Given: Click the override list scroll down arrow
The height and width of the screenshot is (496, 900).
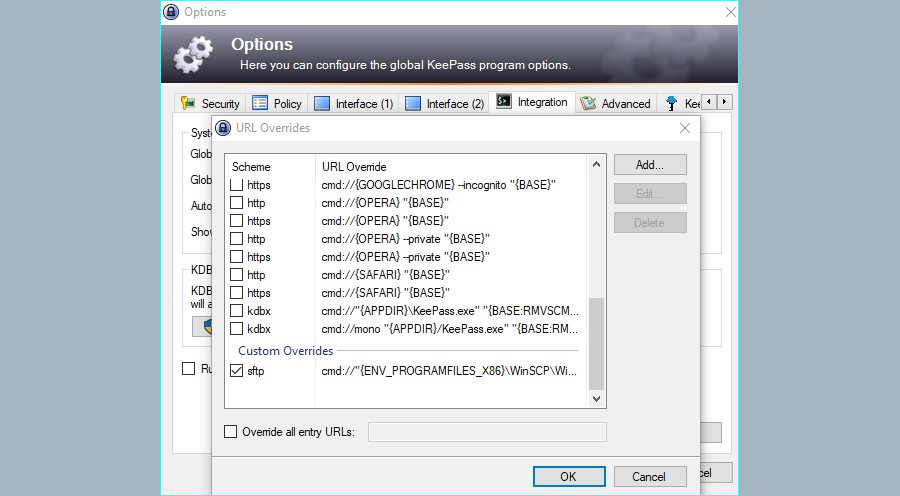Looking at the screenshot, I should click(596, 398).
